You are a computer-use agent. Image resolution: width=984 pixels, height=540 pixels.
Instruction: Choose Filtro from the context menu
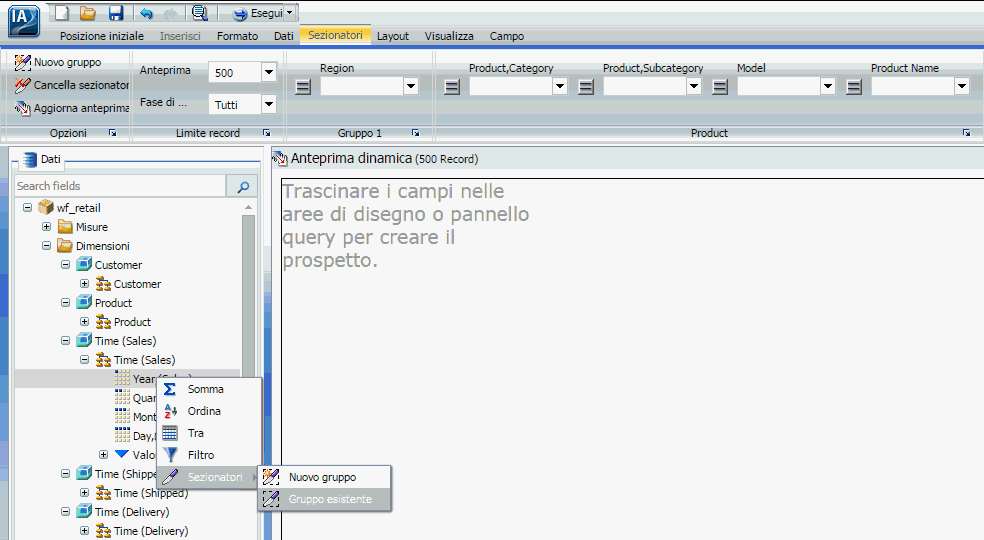208,455
